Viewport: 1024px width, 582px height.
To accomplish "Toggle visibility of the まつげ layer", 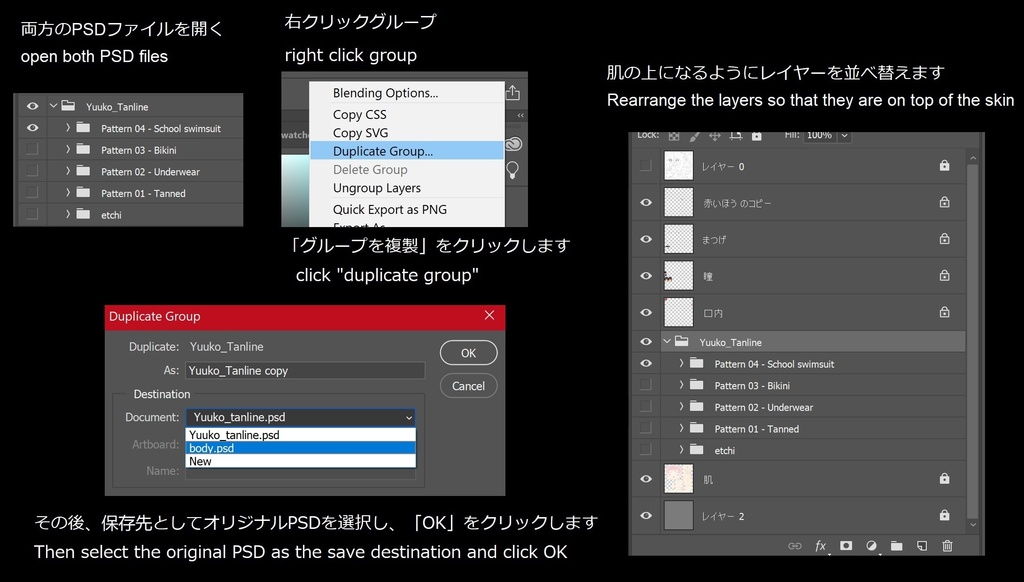I will coord(646,238).
